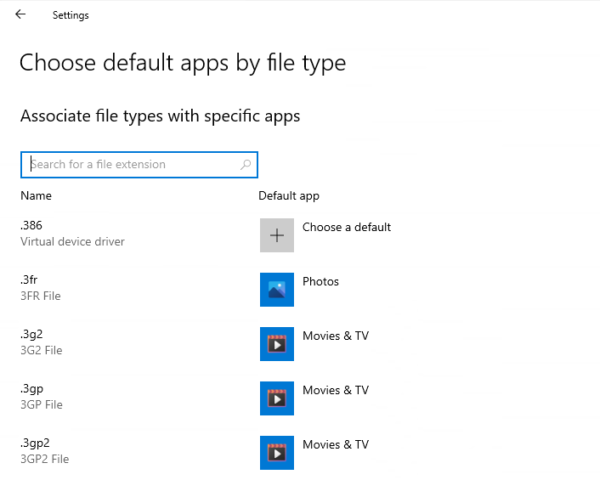600x480 pixels.
Task: Open the Movies & TV label for .3gp
Action: point(335,390)
